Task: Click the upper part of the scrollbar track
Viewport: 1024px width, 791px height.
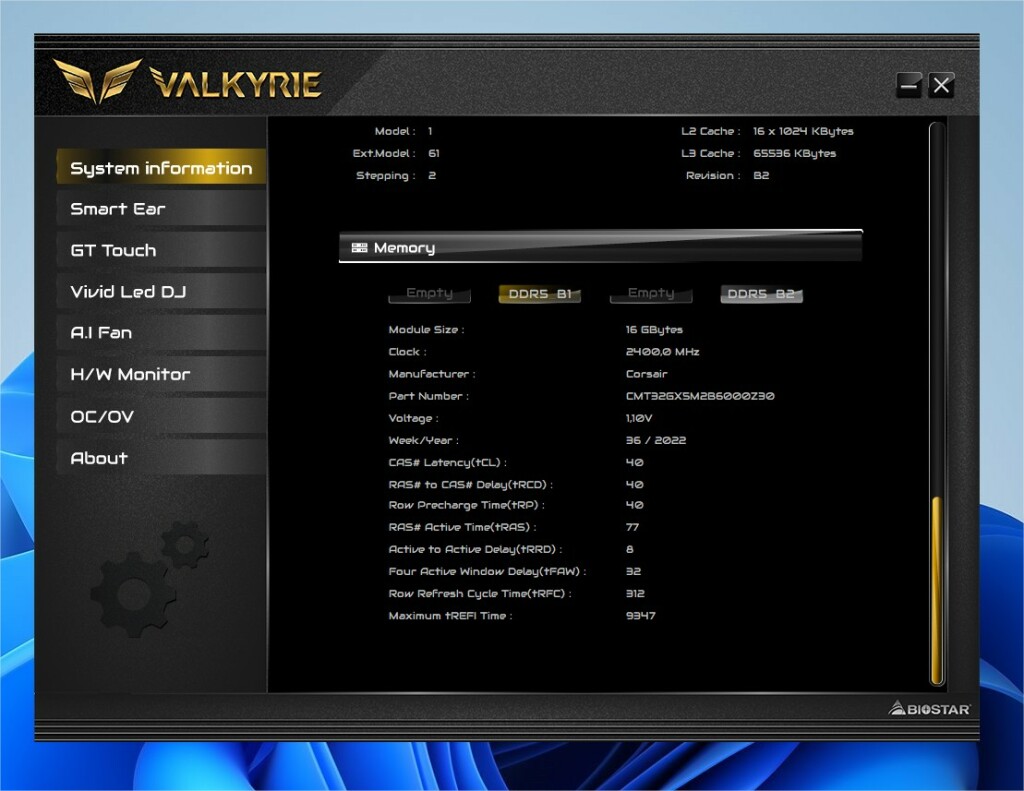Action: [936, 307]
